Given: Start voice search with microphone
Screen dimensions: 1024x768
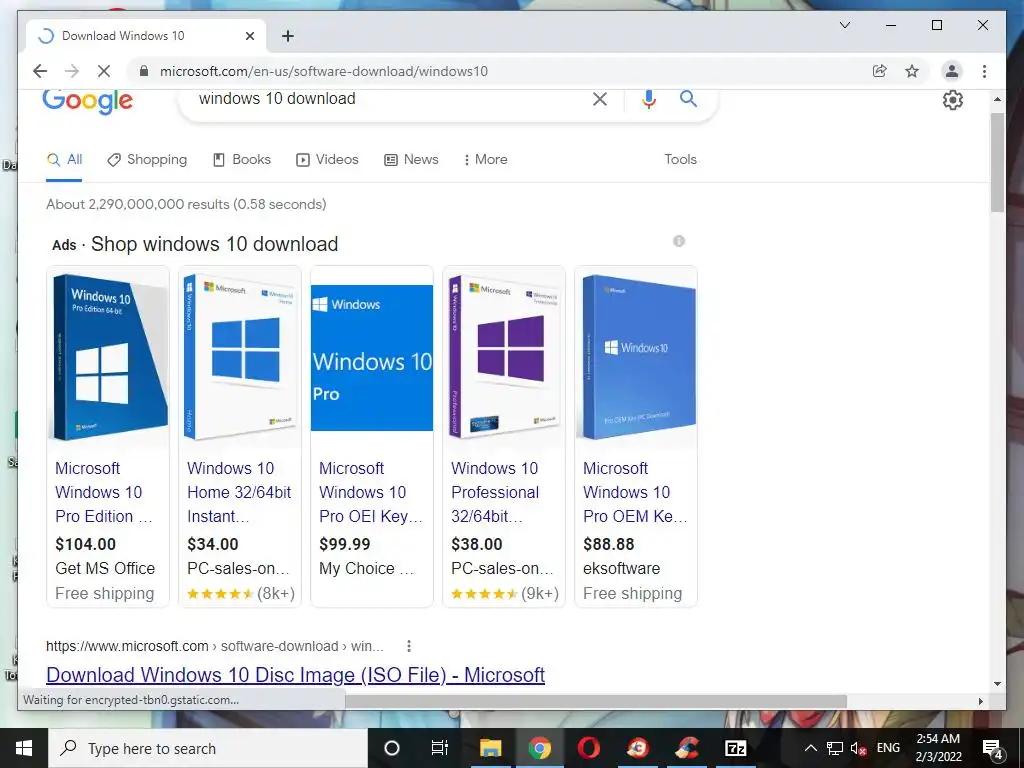Looking at the screenshot, I should click(648, 99).
